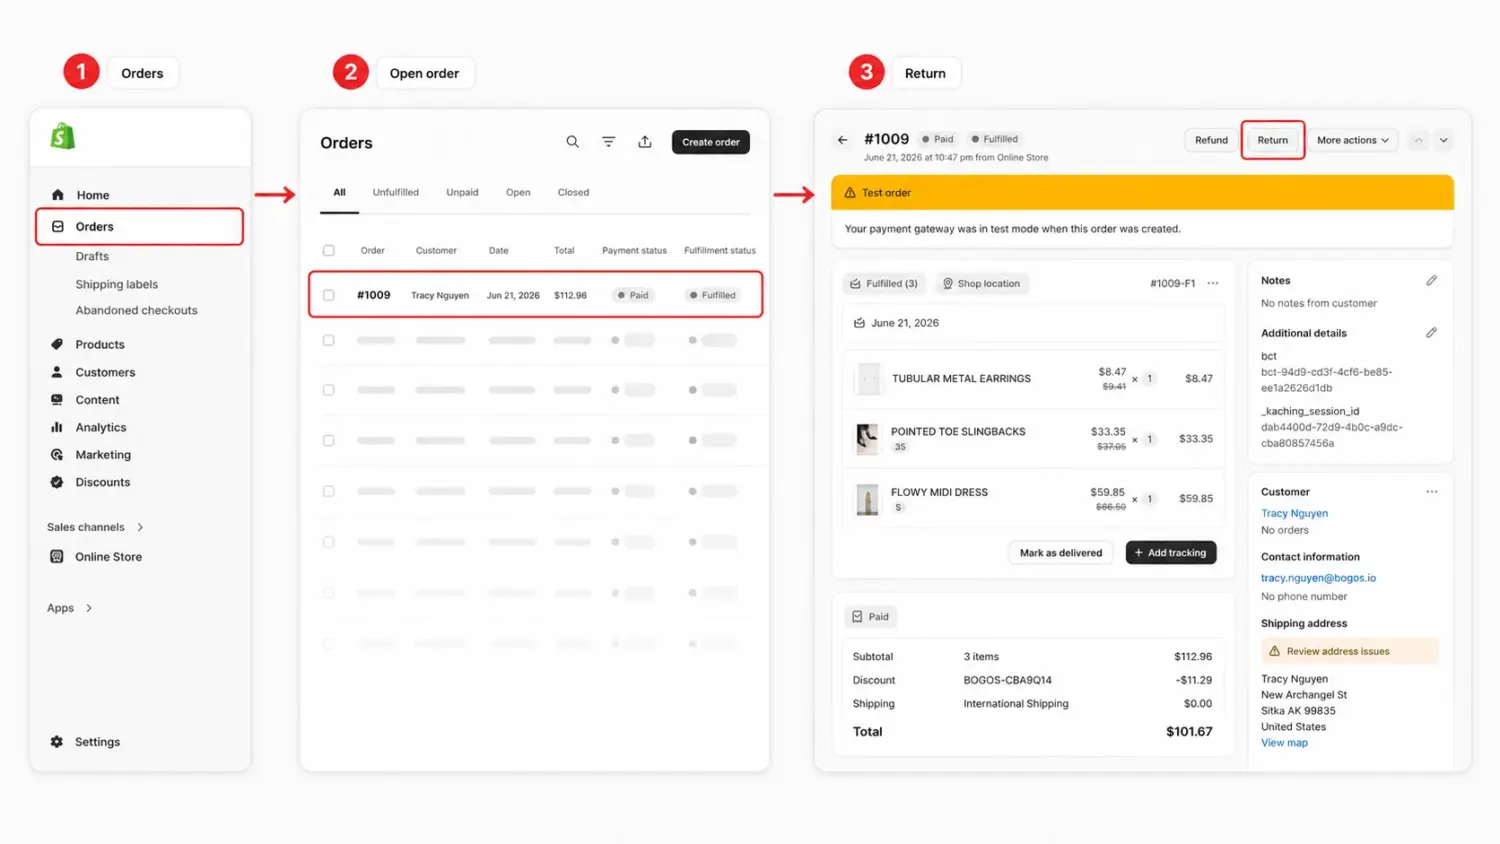This screenshot has width=1500, height=844.
Task: Click the Settings gear icon
Action: [x=57, y=742]
